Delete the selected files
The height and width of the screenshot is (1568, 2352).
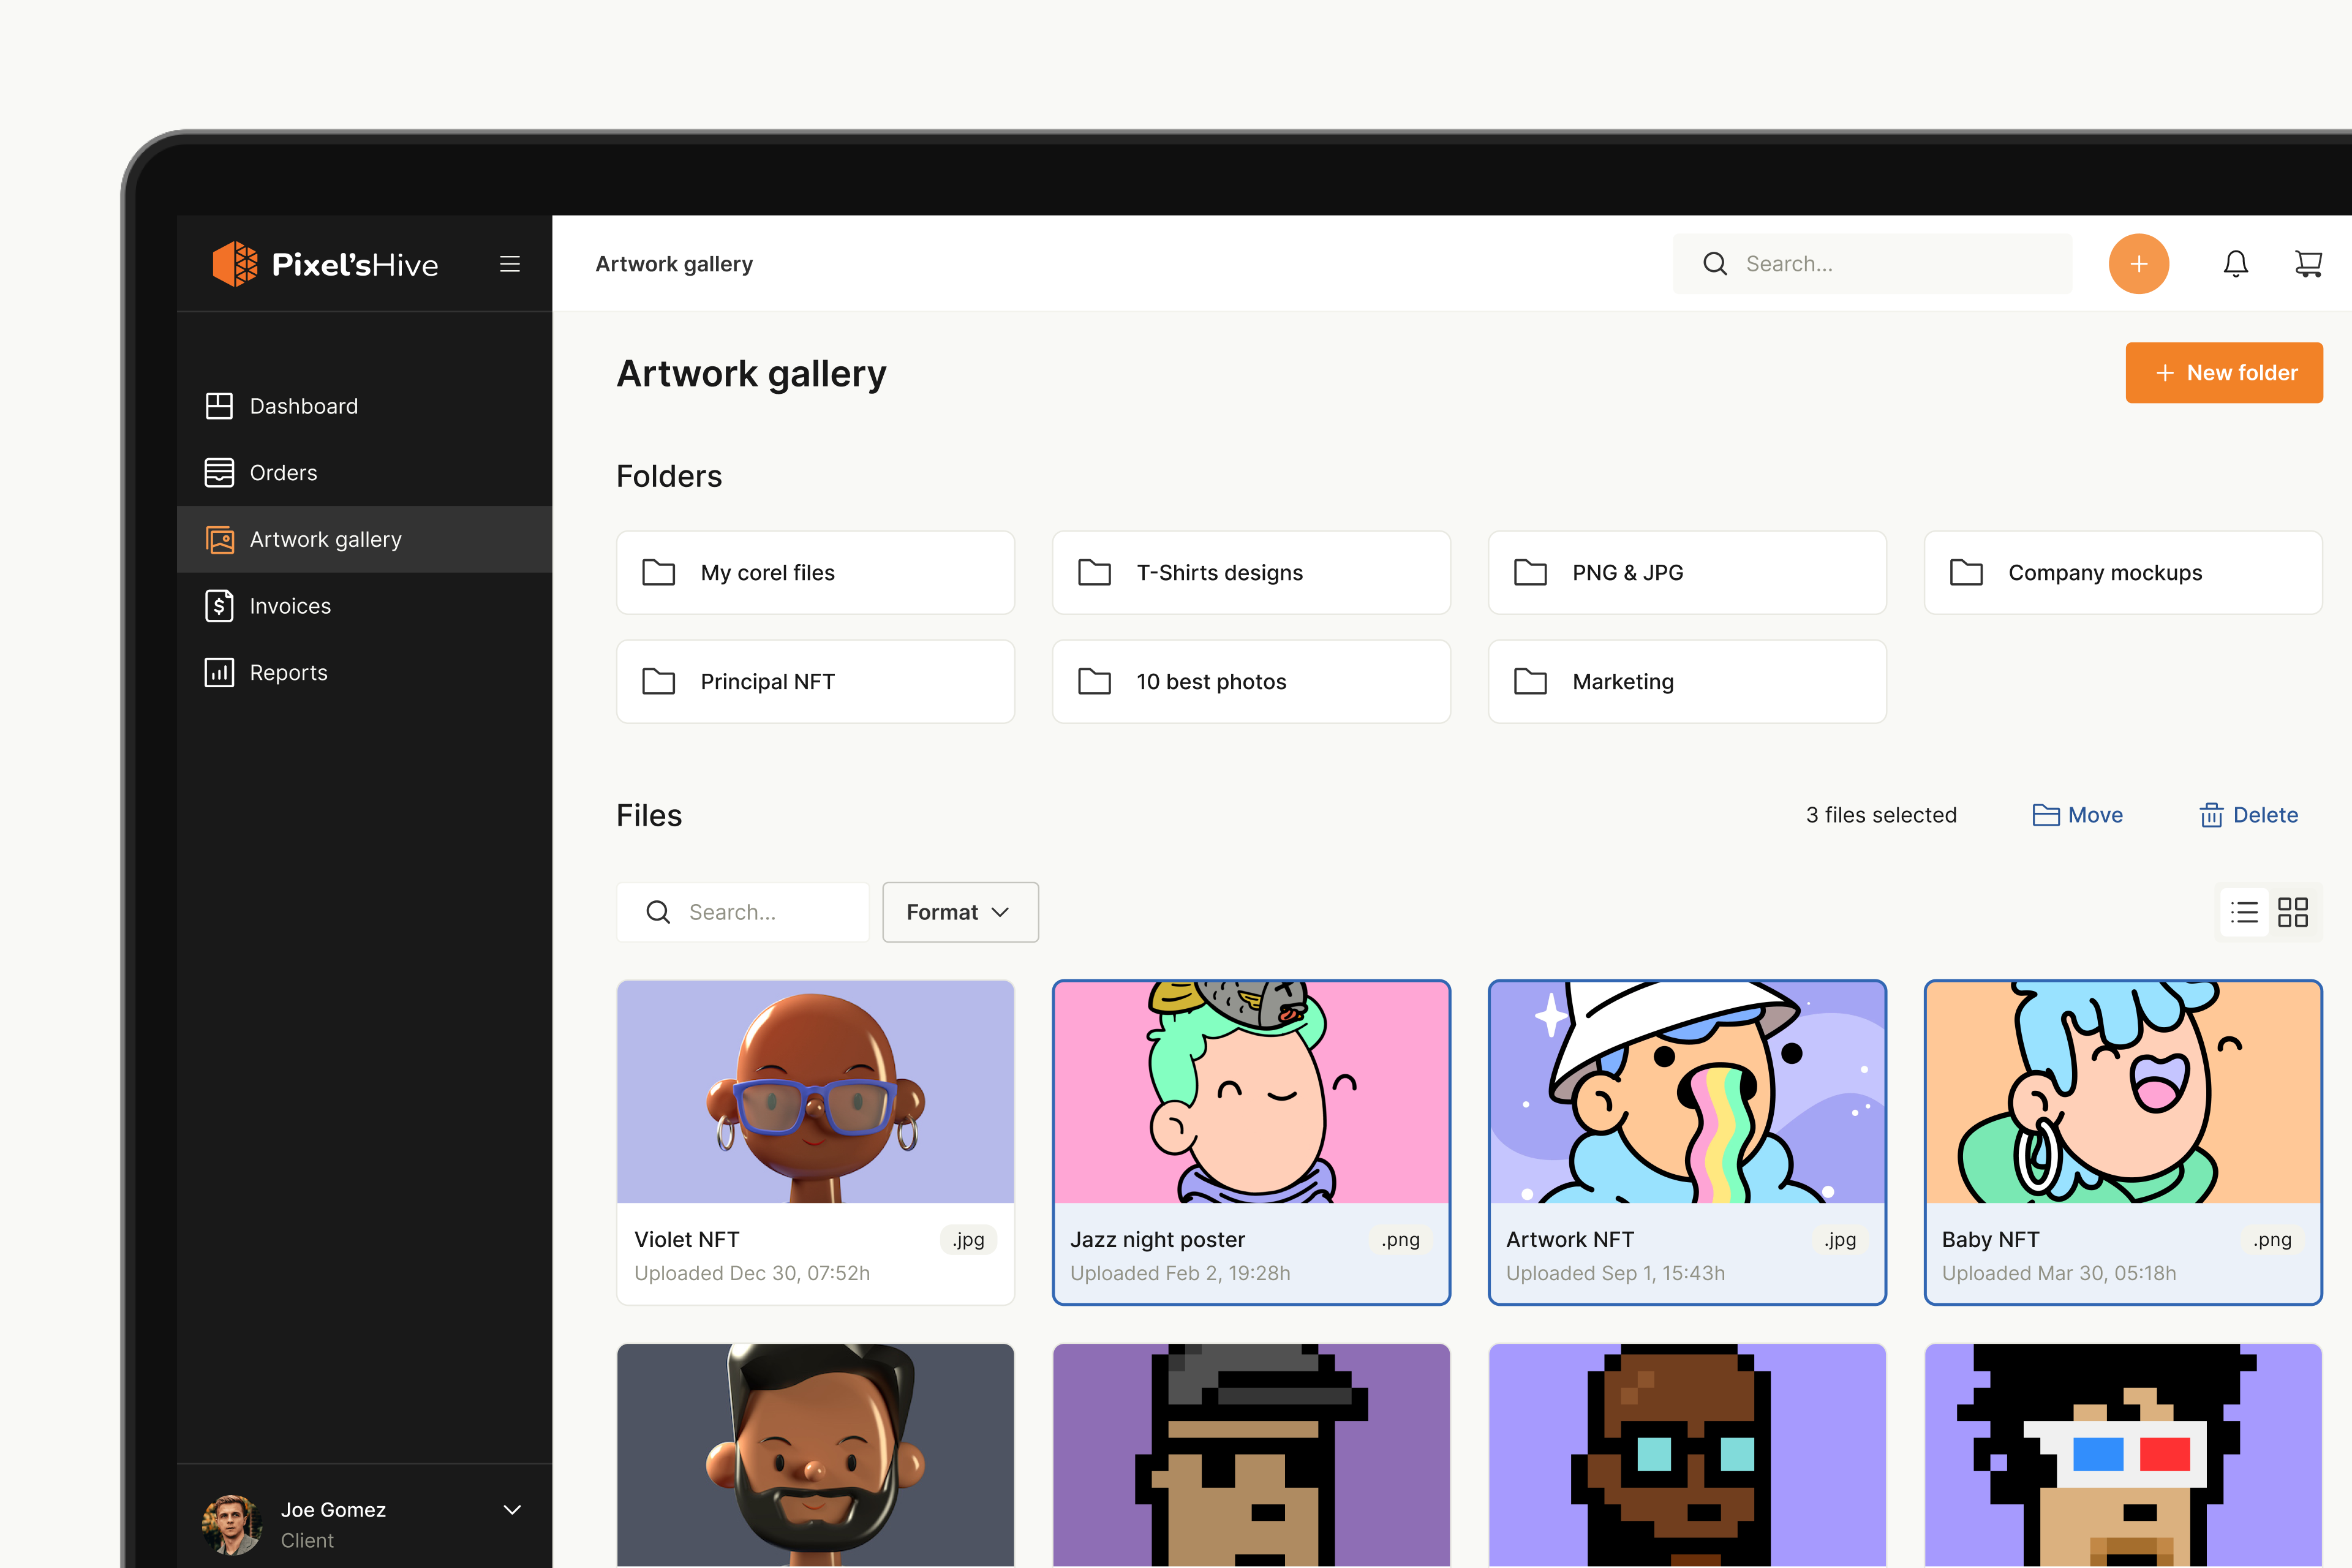click(x=2248, y=816)
